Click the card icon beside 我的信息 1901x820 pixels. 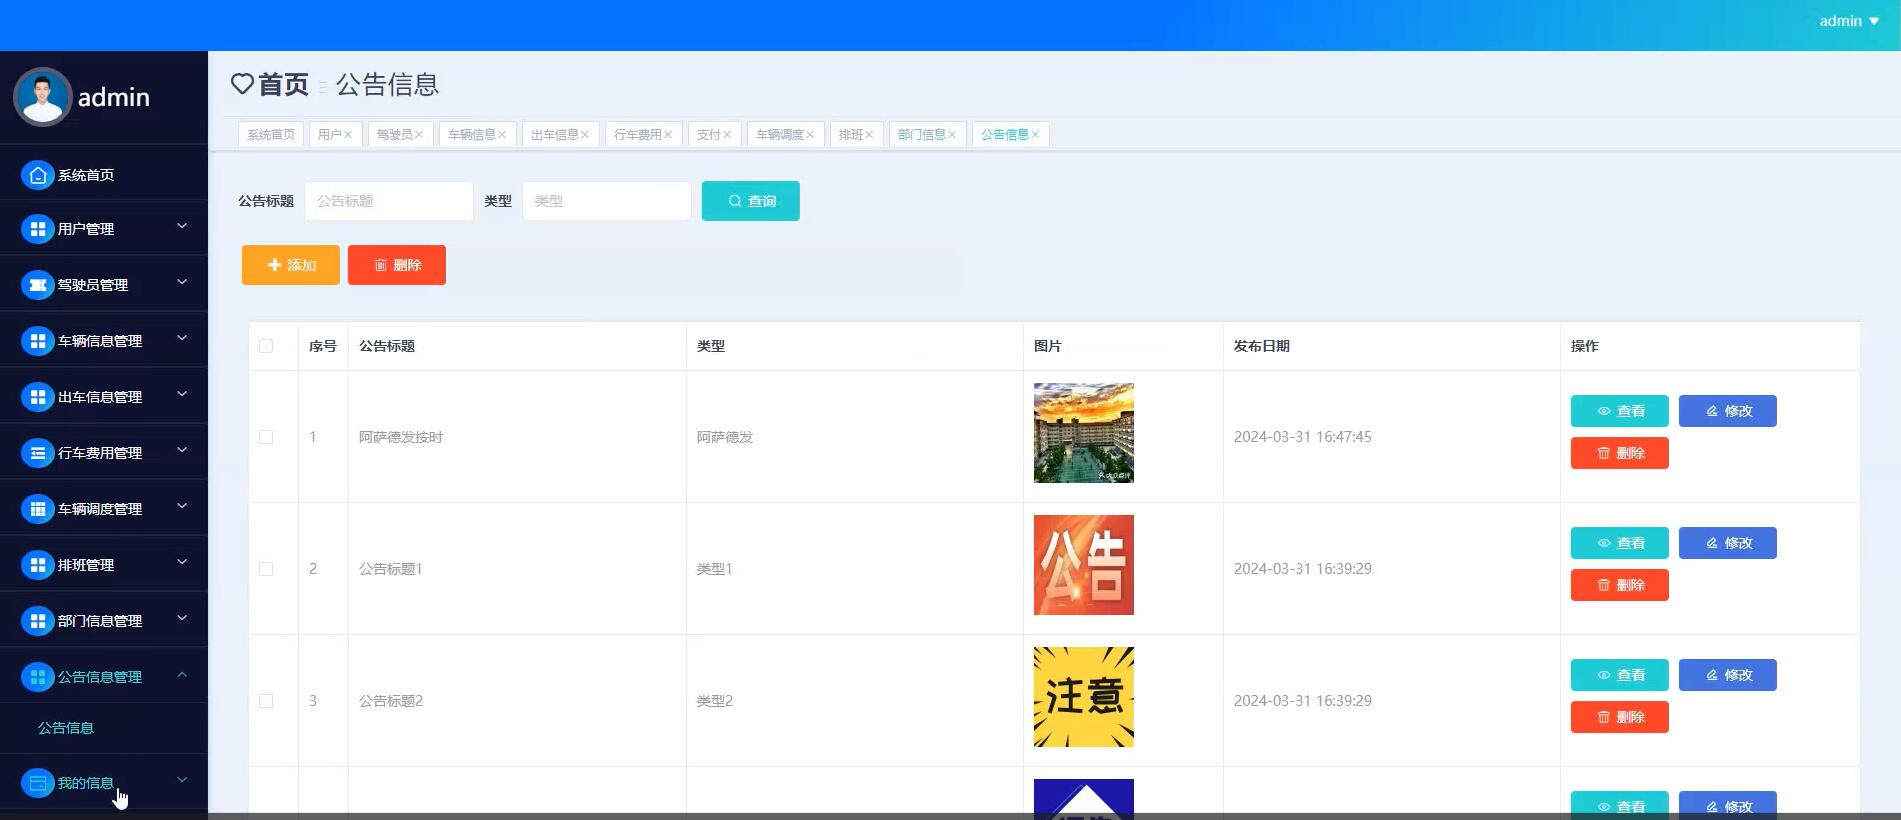click(38, 783)
